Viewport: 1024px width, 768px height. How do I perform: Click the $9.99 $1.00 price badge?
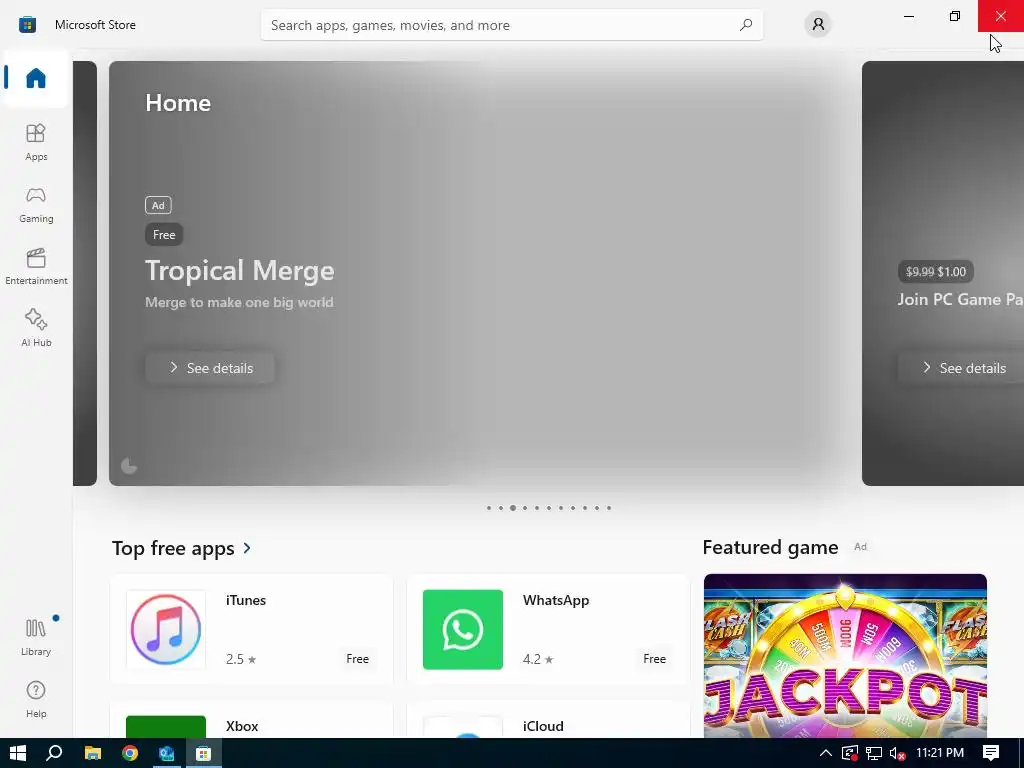(936, 272)
